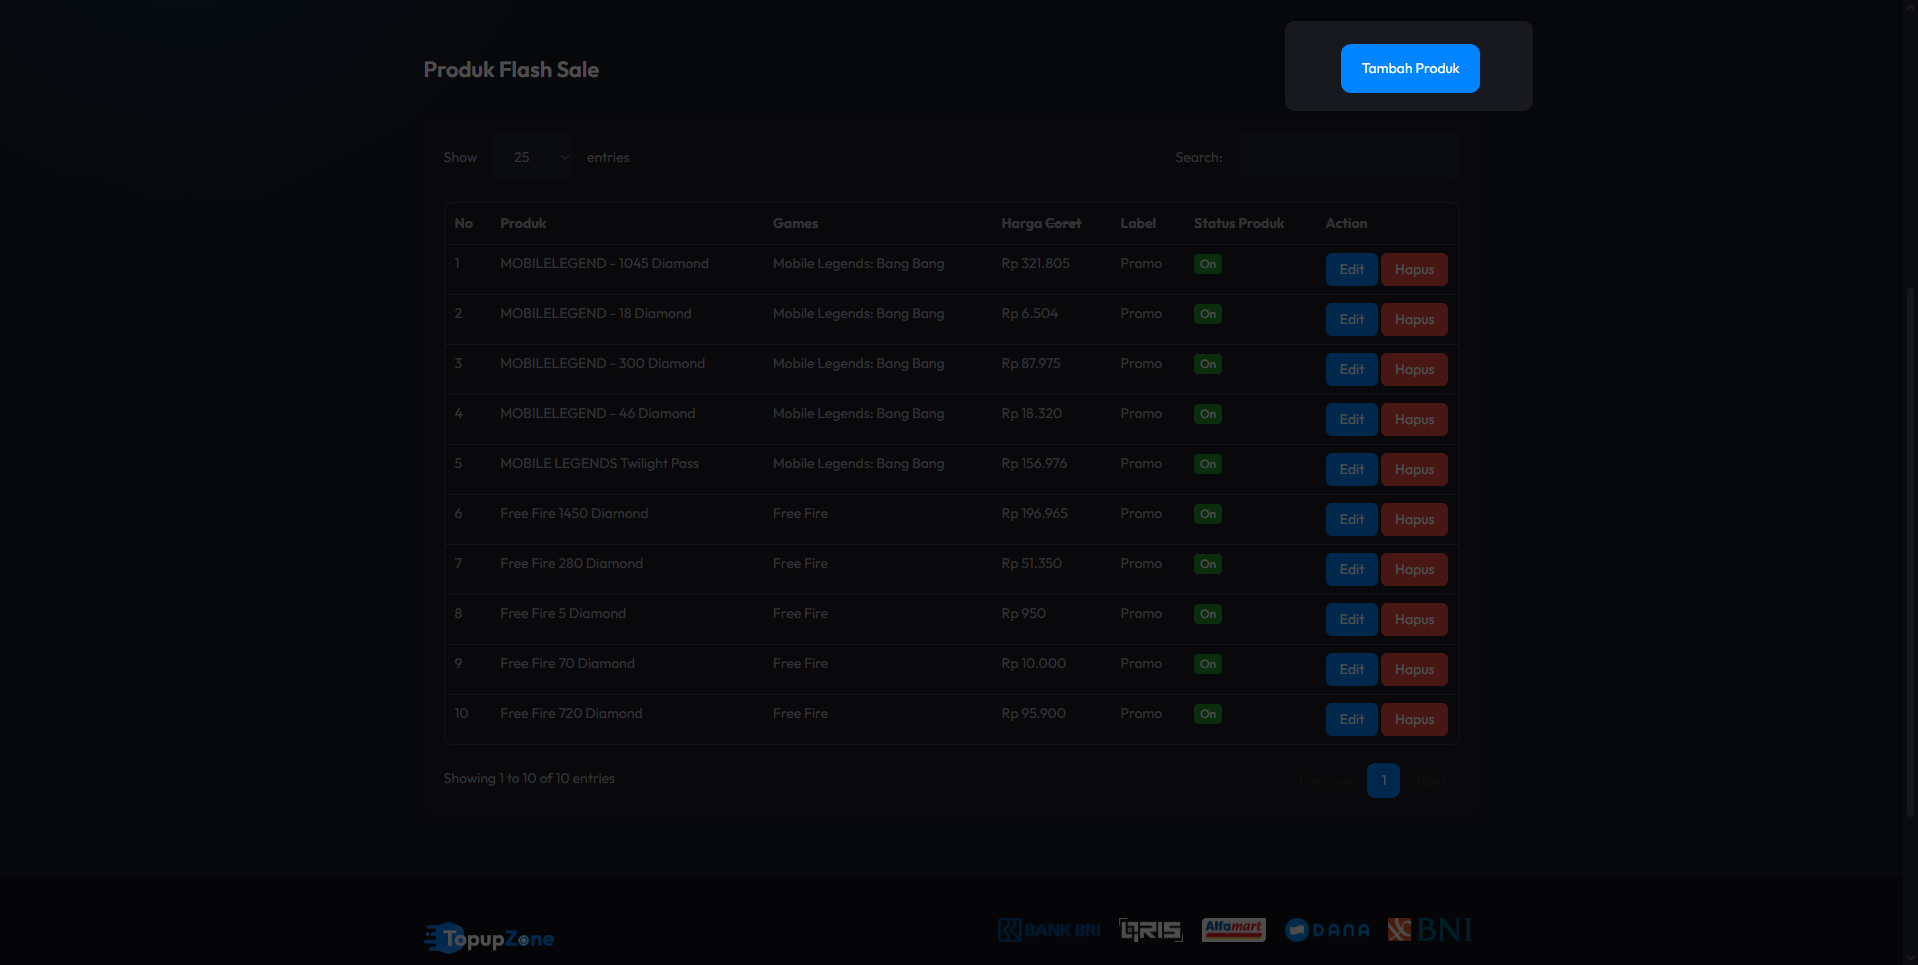Click On status badge for Free Fire 1450
The image size is (1918, 965).
coord(1208,514)
